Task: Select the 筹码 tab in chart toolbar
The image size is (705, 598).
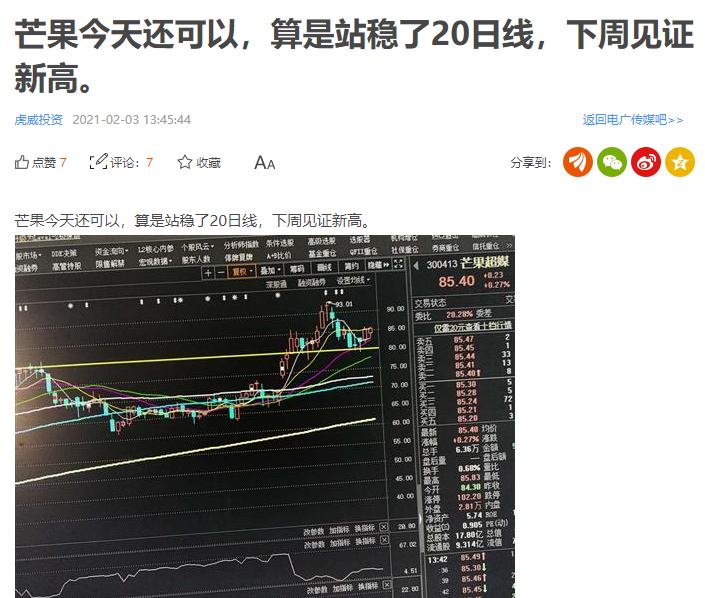Action: point(297,269)
